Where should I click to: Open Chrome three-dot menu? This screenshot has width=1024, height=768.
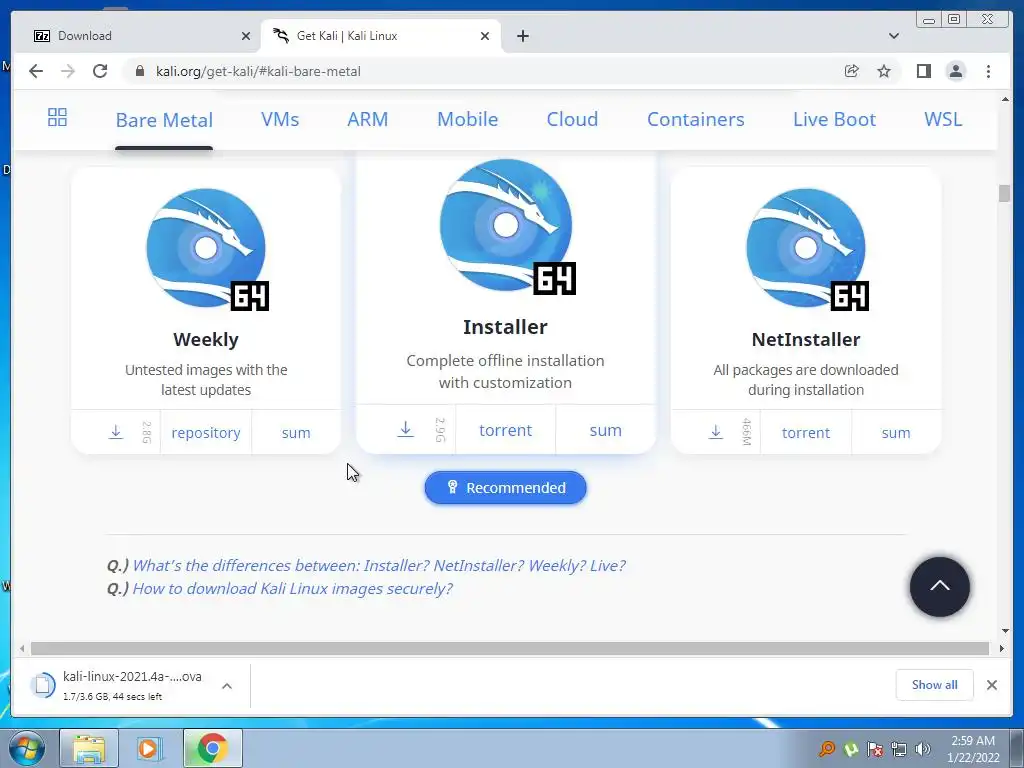988,71
